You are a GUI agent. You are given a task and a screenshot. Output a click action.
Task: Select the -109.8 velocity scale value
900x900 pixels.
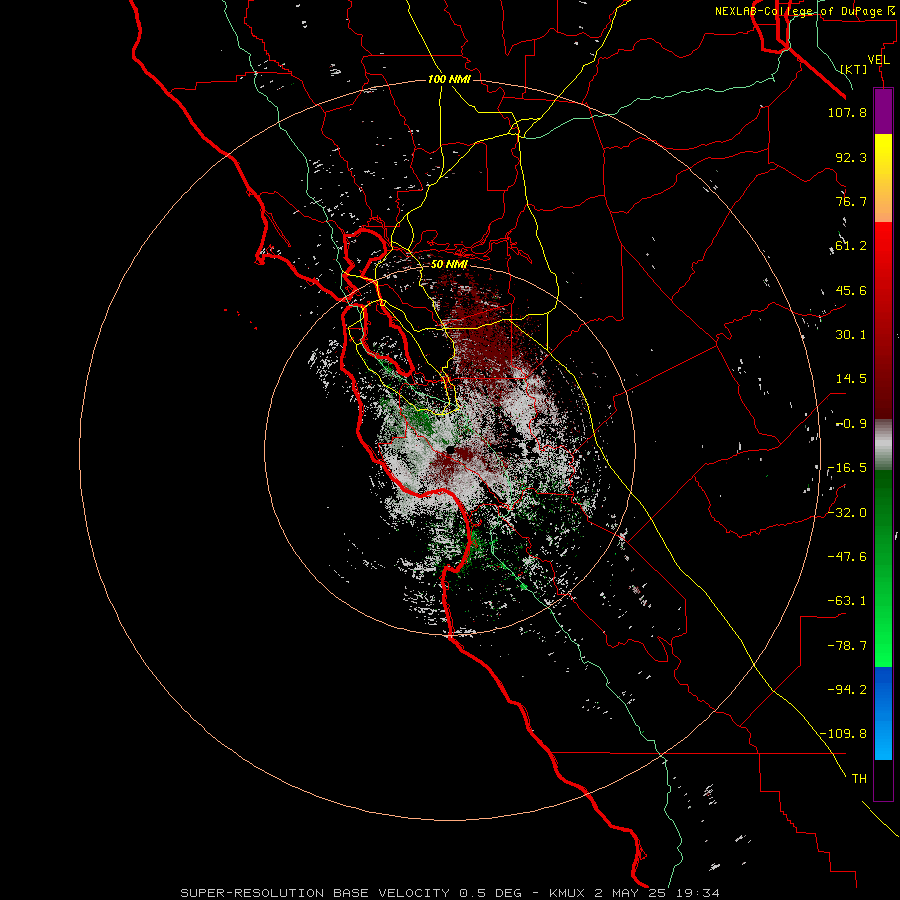point(843,734)
